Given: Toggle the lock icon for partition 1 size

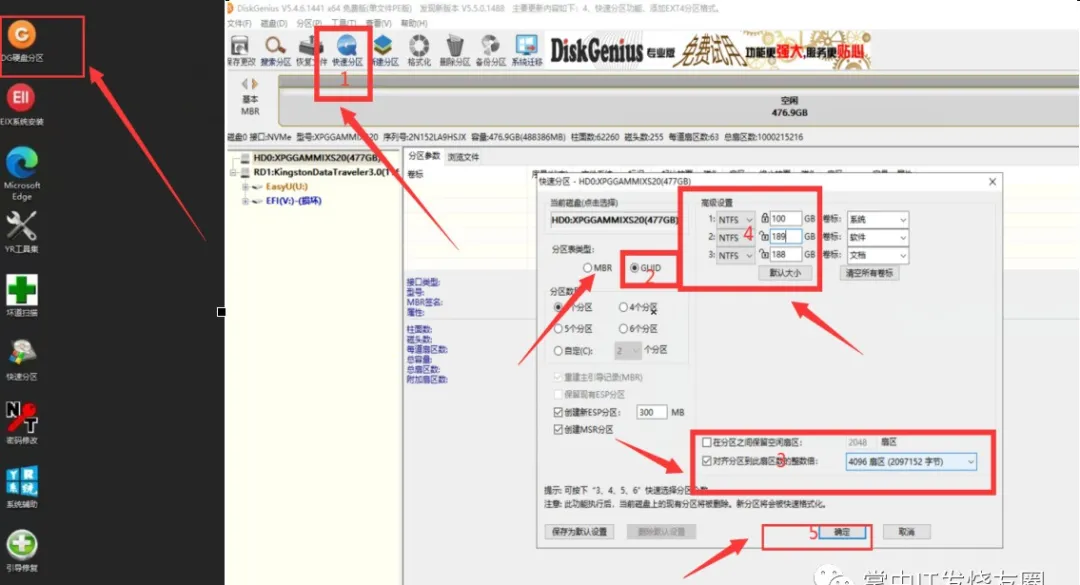Looking at the screenshot, I should pyautogui.click(x=765, y=218).
